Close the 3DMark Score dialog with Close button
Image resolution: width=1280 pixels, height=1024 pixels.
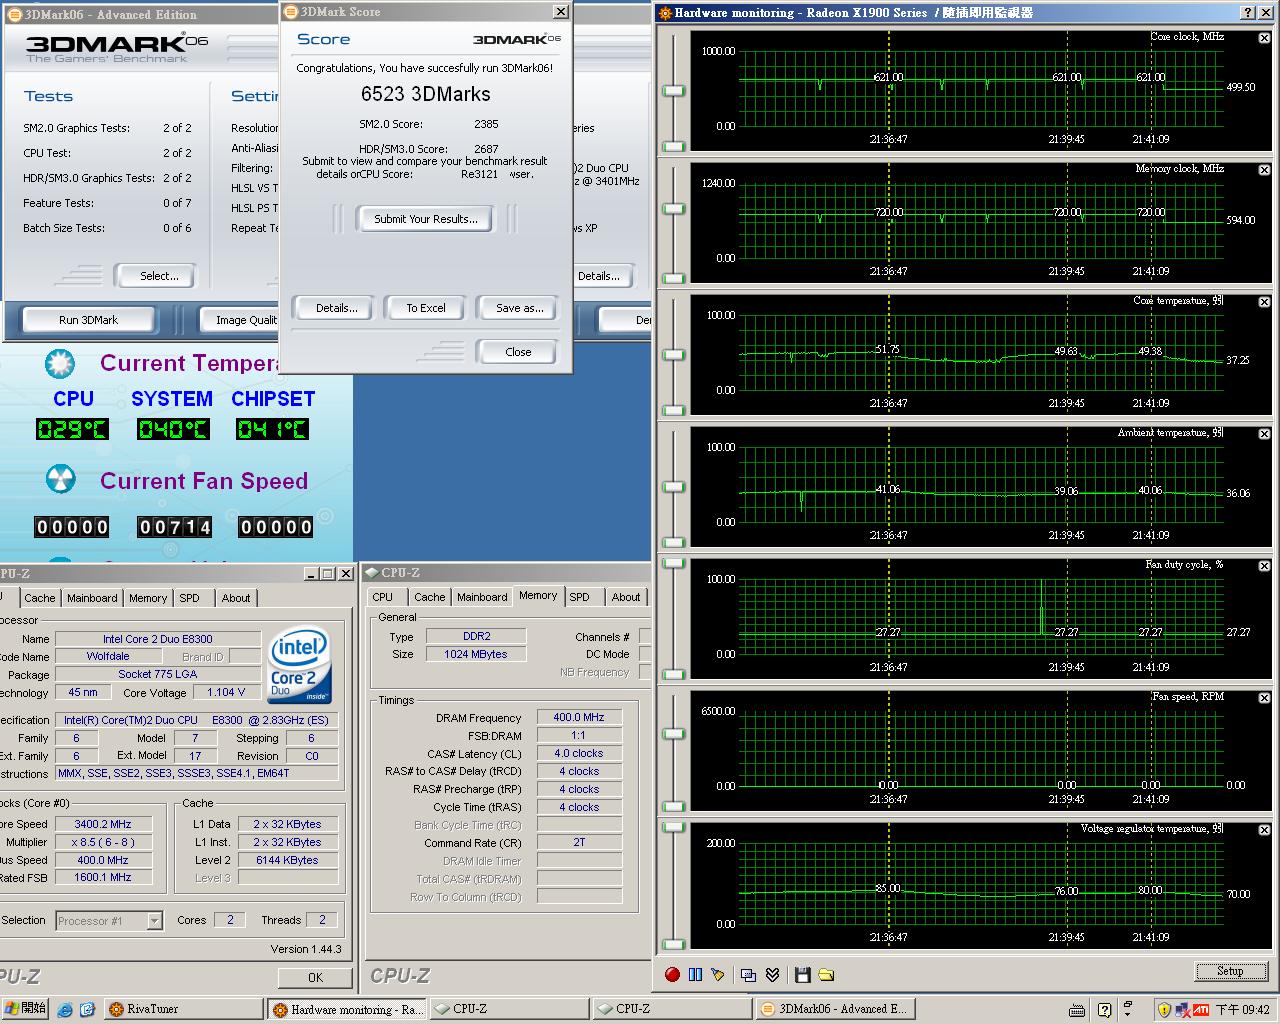518,352
